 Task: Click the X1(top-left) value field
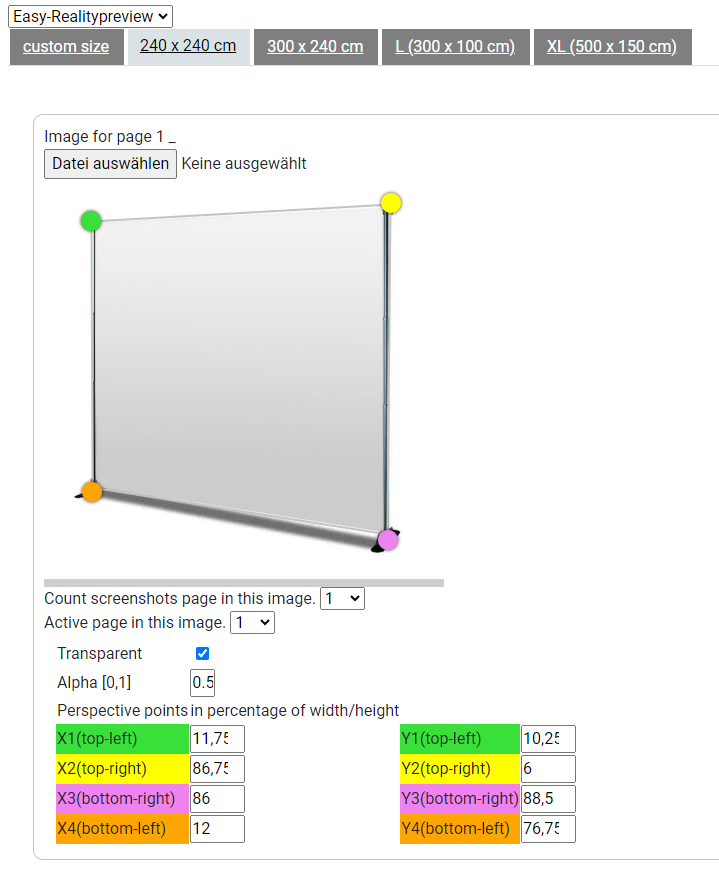(x=217, y=739)
